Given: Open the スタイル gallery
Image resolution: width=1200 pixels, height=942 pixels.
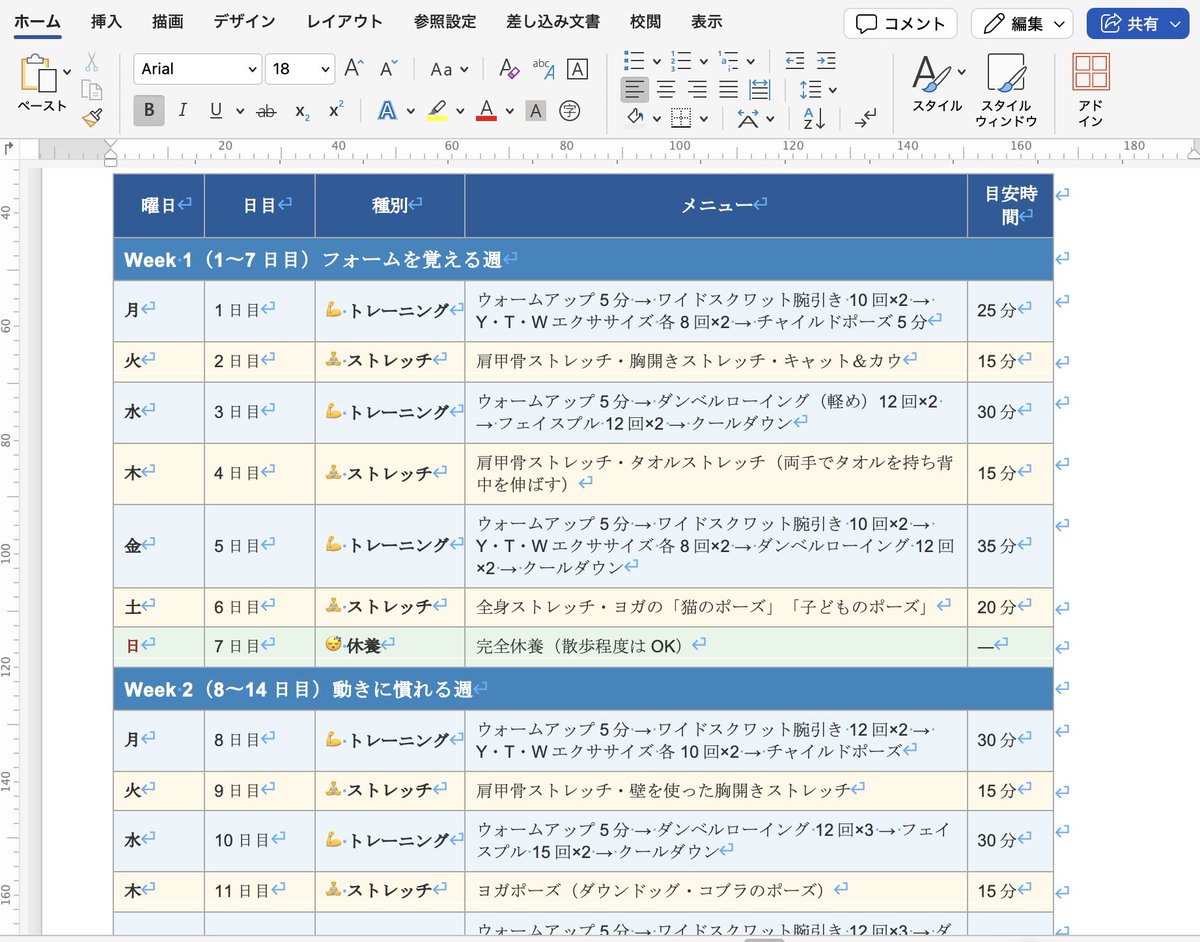Looking at the screenshot, I should pos(937,84).
